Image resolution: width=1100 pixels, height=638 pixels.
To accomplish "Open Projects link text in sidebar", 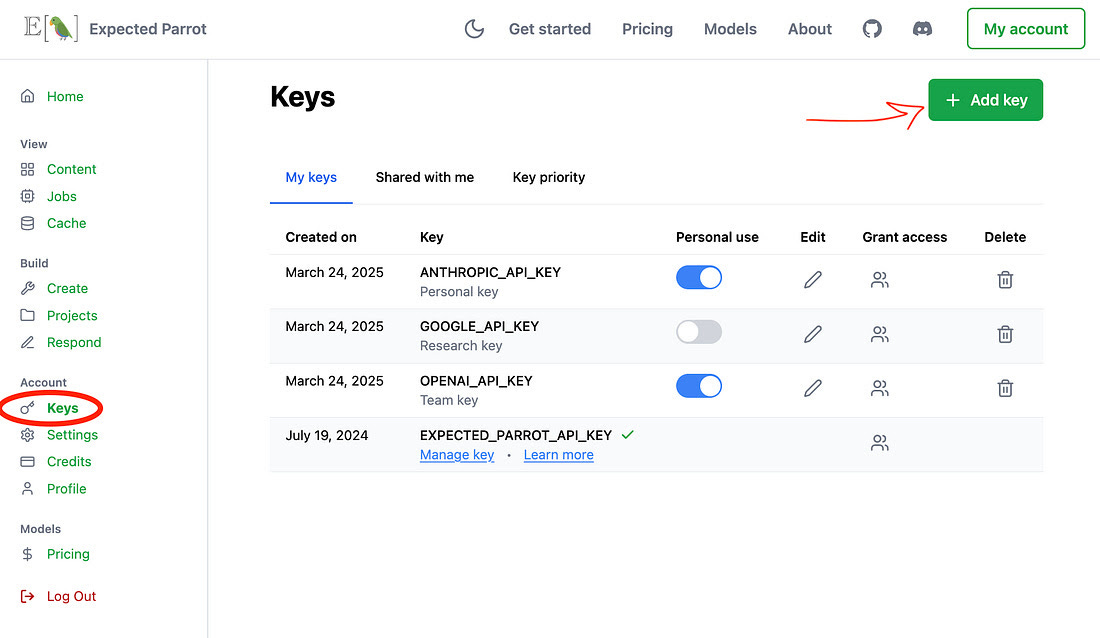I will point(72,316).
